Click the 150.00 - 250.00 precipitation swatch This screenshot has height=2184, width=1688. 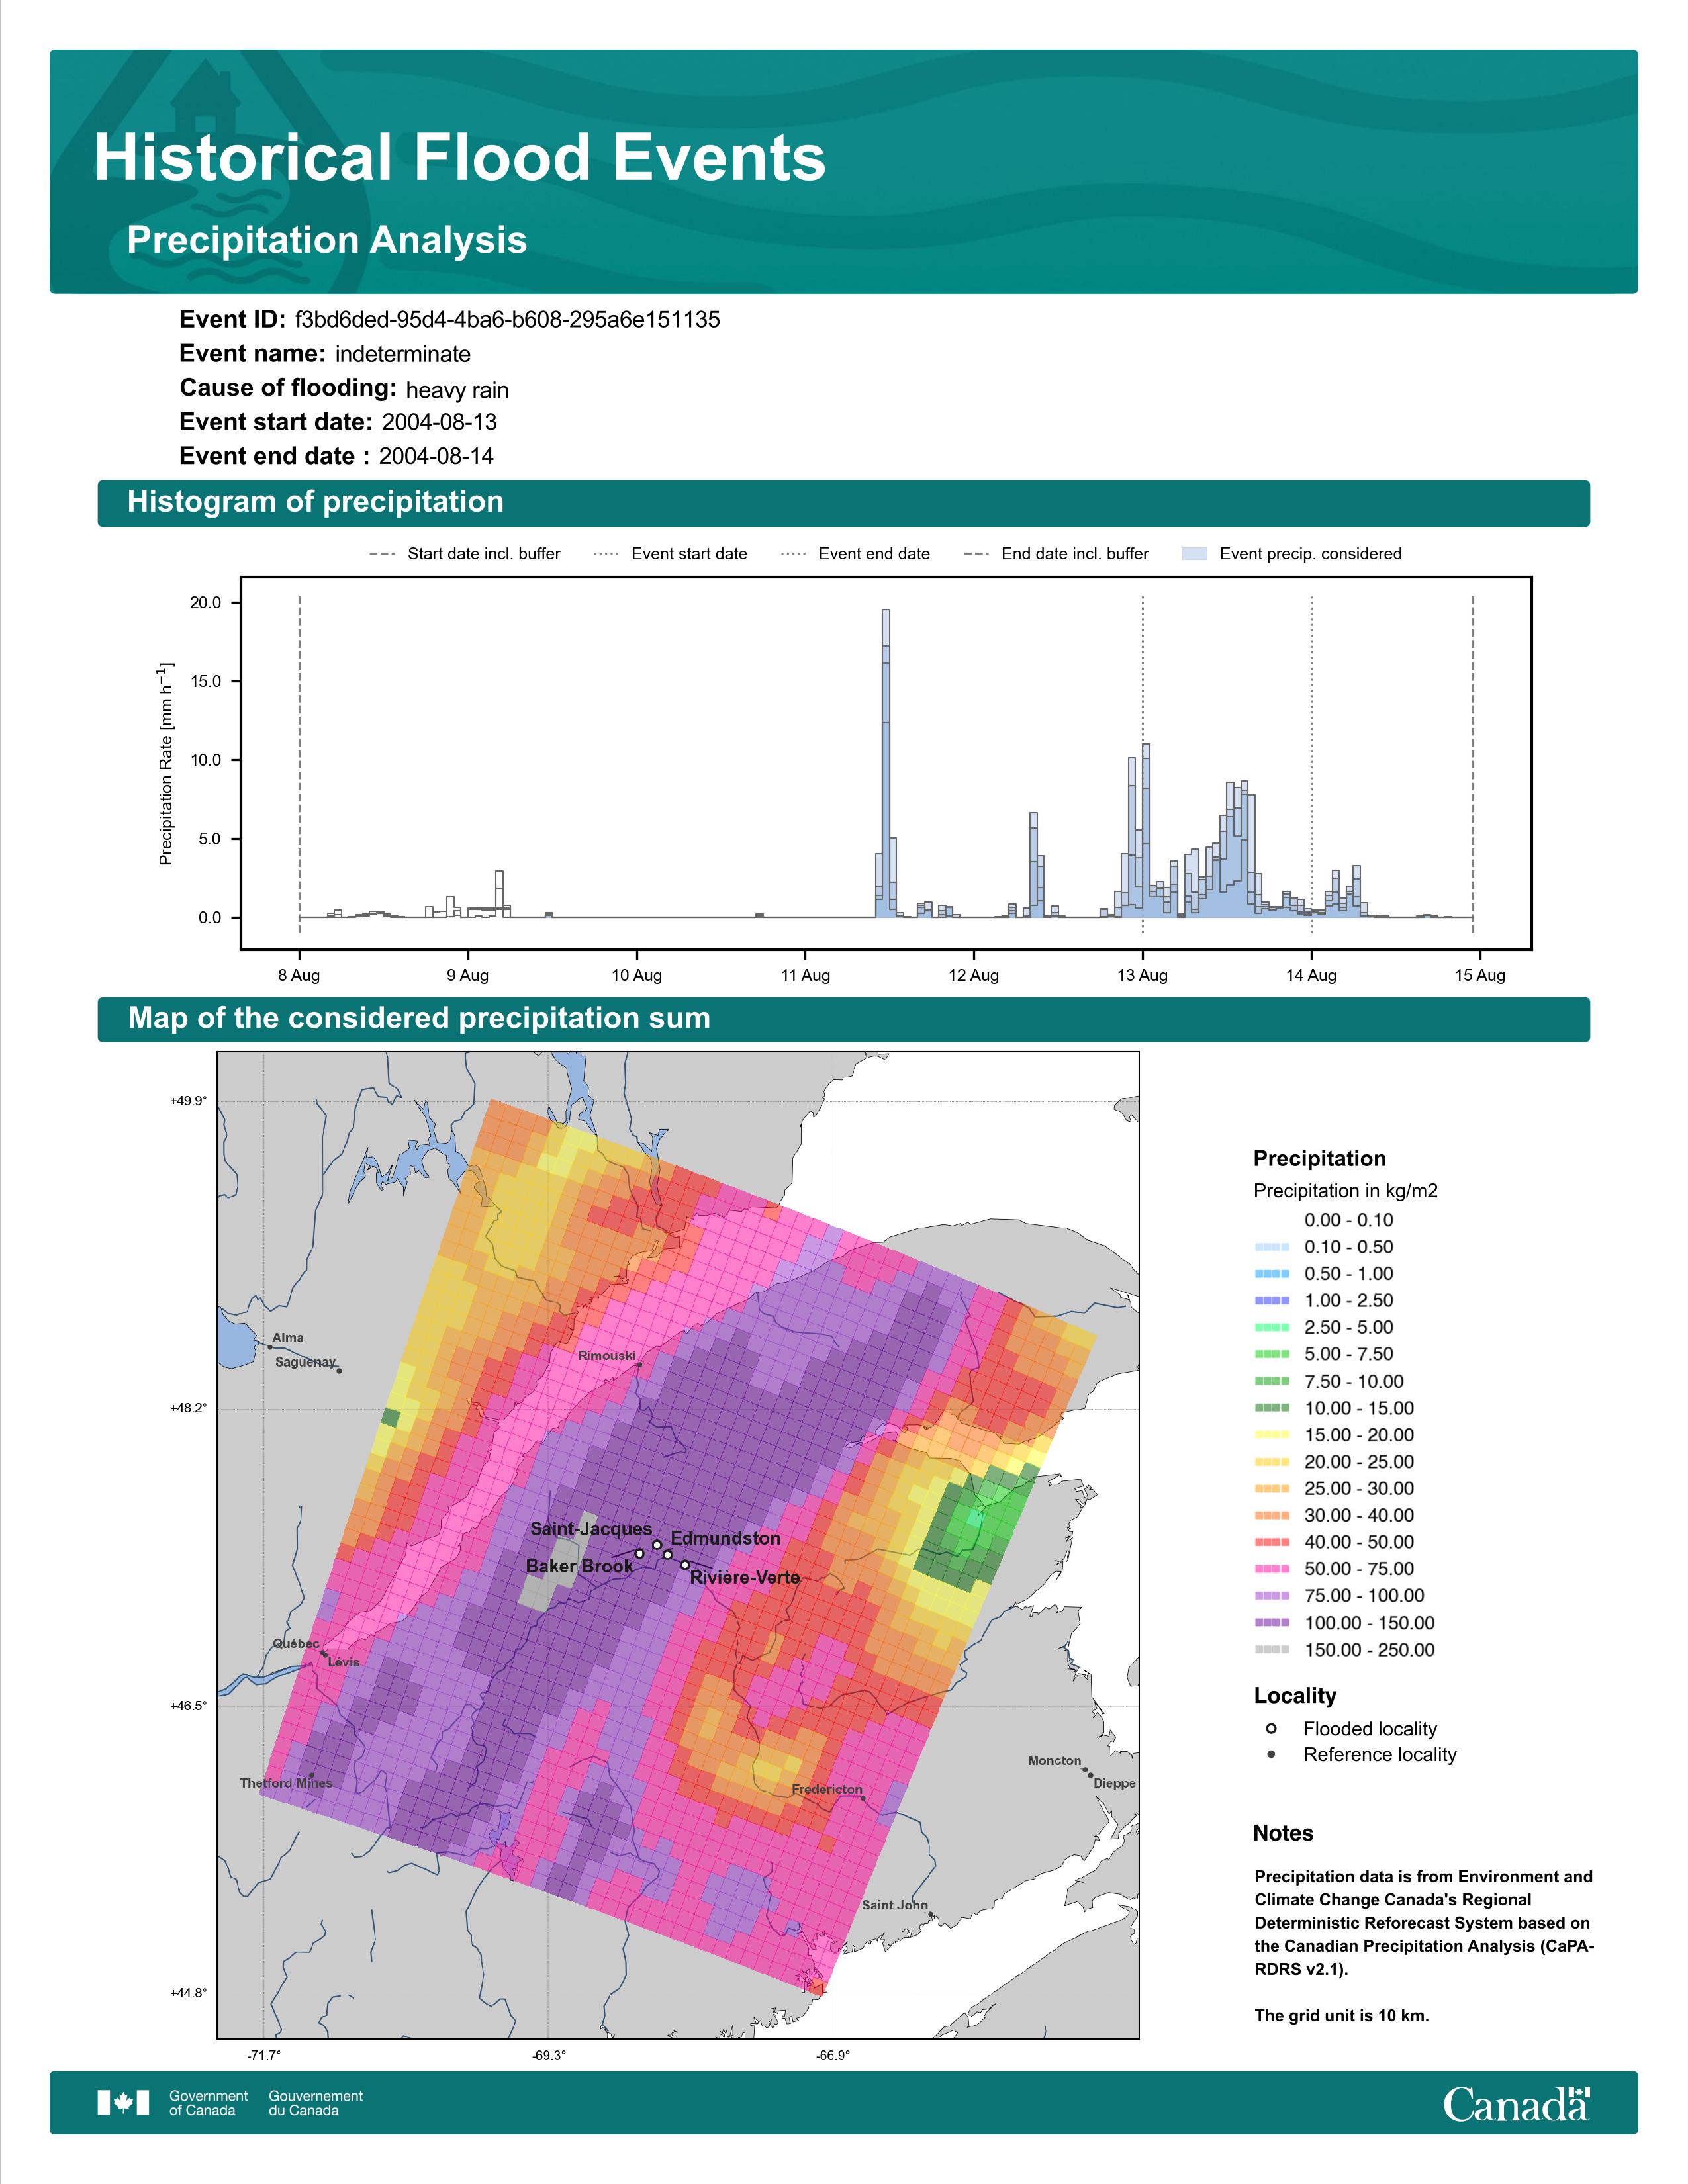pyautogui.click(x=1272, y=1649)
